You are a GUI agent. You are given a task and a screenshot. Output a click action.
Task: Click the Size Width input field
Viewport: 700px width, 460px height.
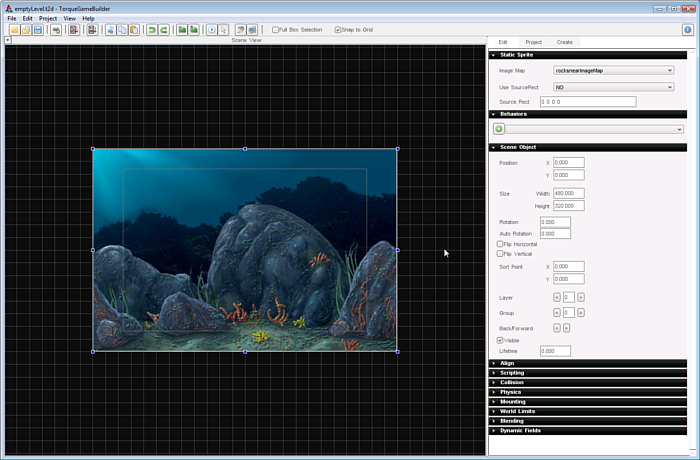click(x=568, y=193)
